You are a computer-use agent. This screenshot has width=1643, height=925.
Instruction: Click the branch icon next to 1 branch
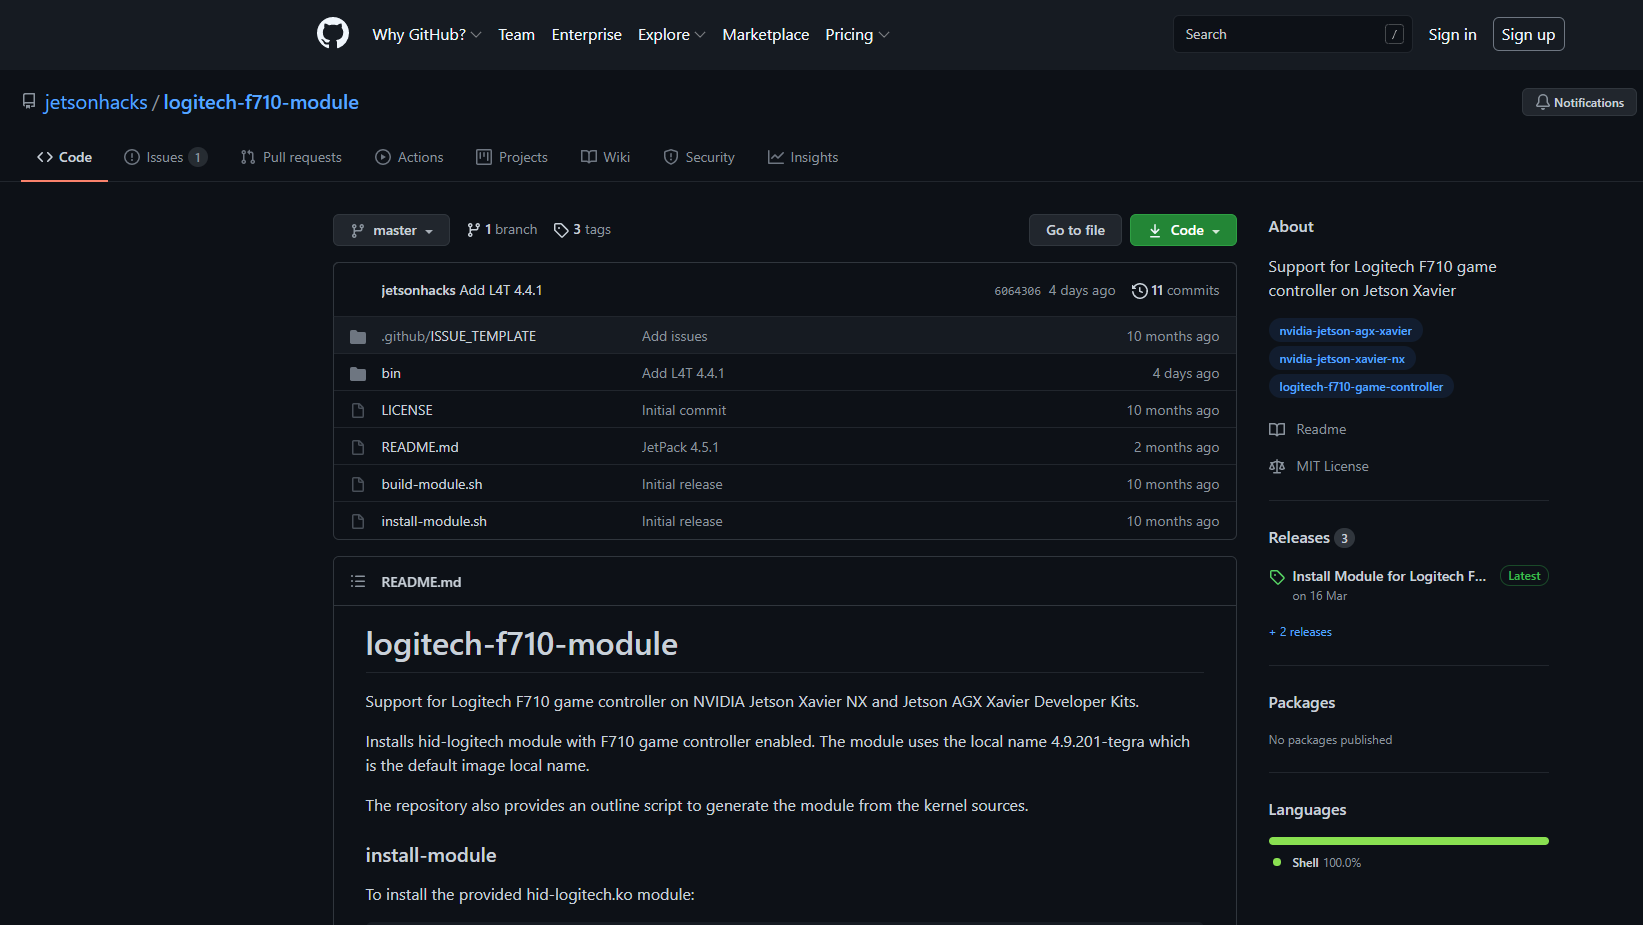(473, 230)
